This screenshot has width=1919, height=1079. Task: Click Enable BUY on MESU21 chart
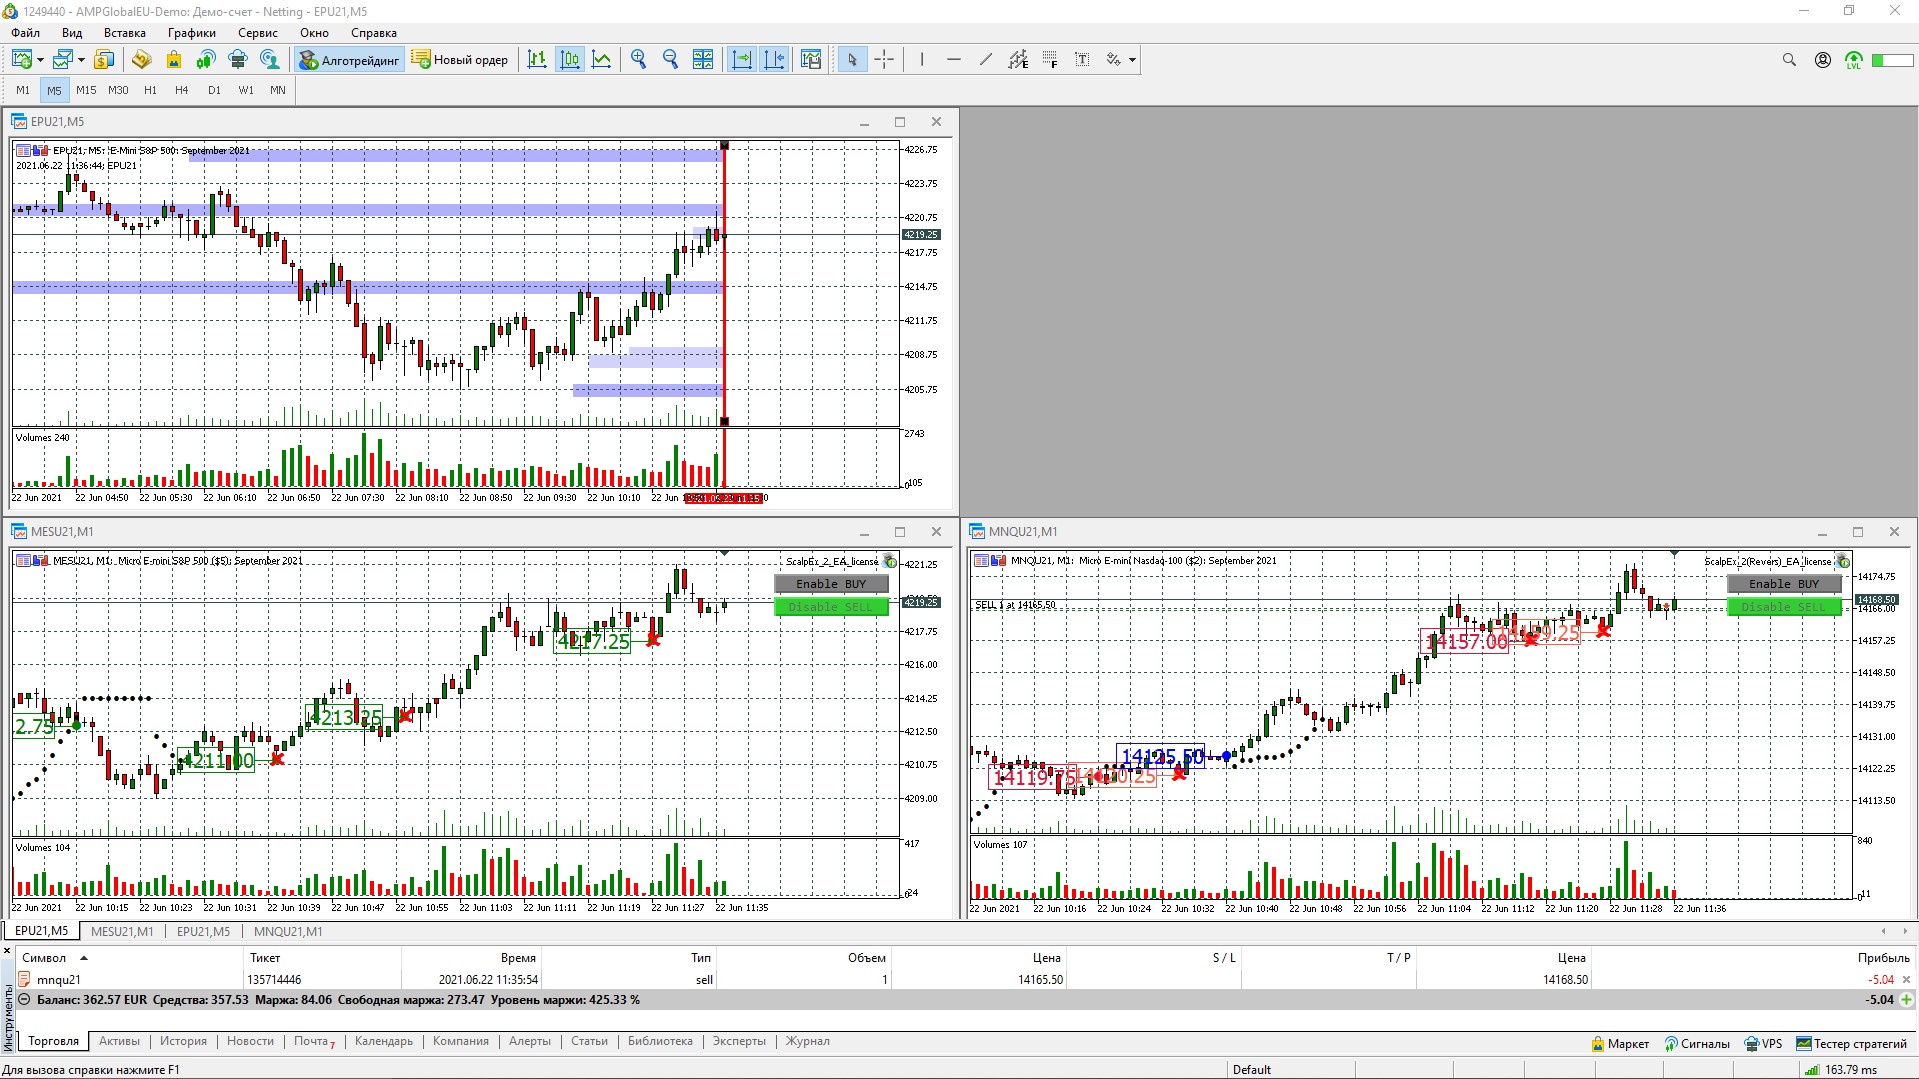pyautogui.click(x=831, y=584)
